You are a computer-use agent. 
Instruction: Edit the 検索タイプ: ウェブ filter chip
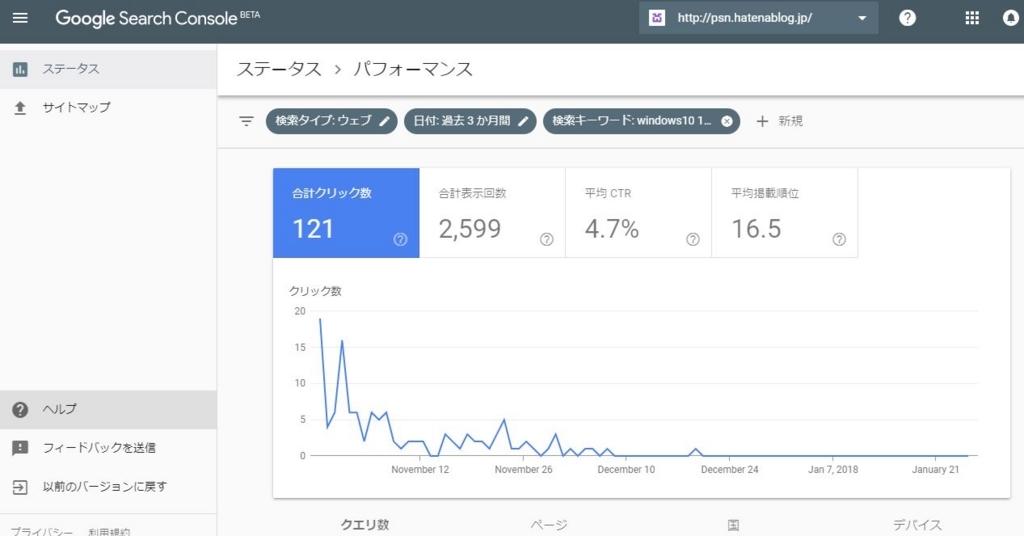pyautogui.click(x=332, y=121)
